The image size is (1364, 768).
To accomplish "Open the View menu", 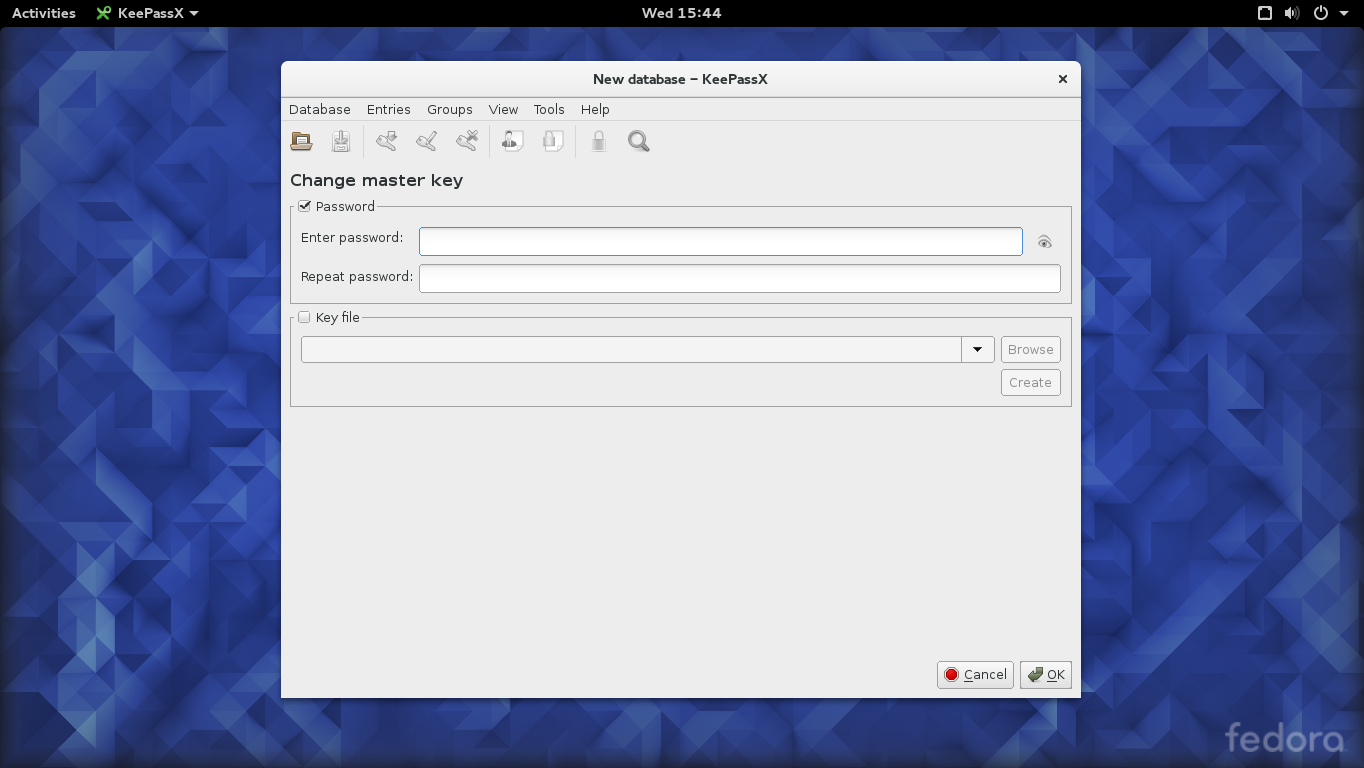I will pos(503,109).
